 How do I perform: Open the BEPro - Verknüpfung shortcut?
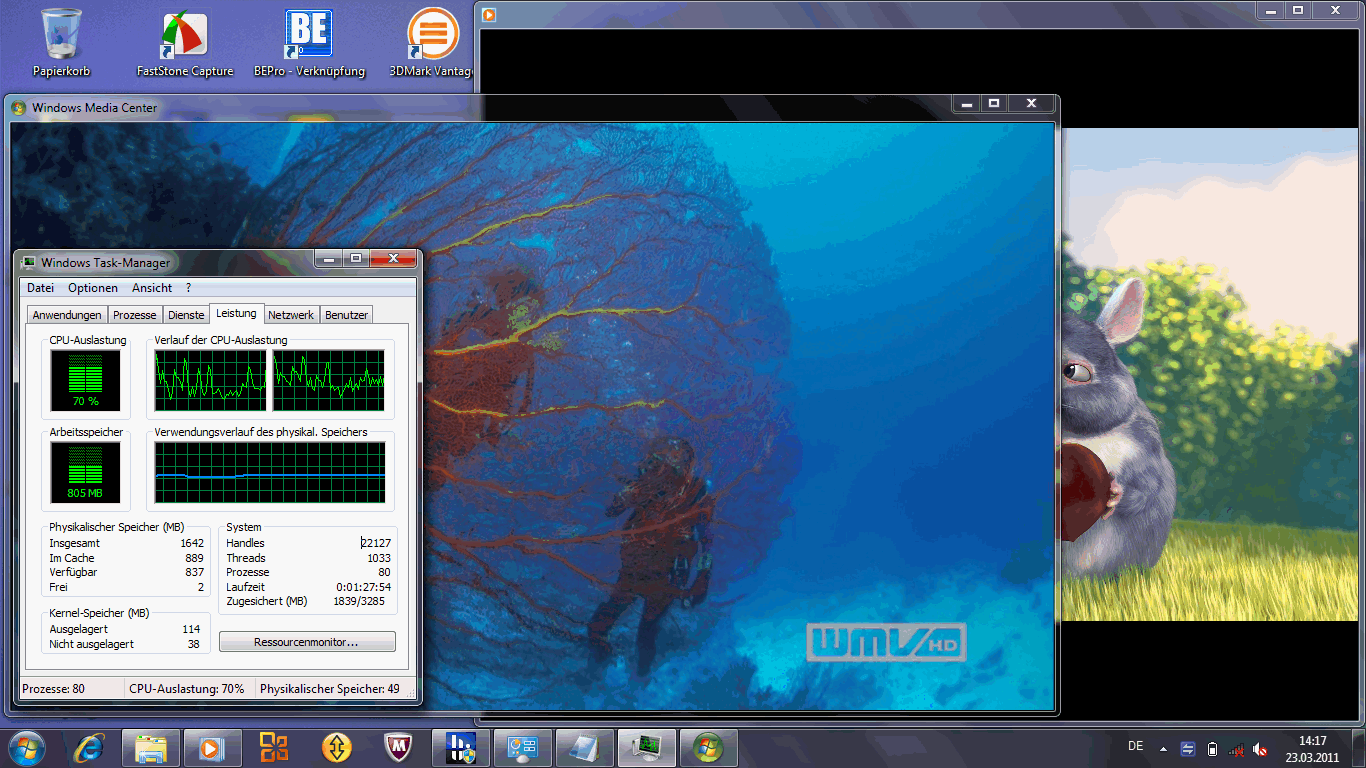click(309, 43)
